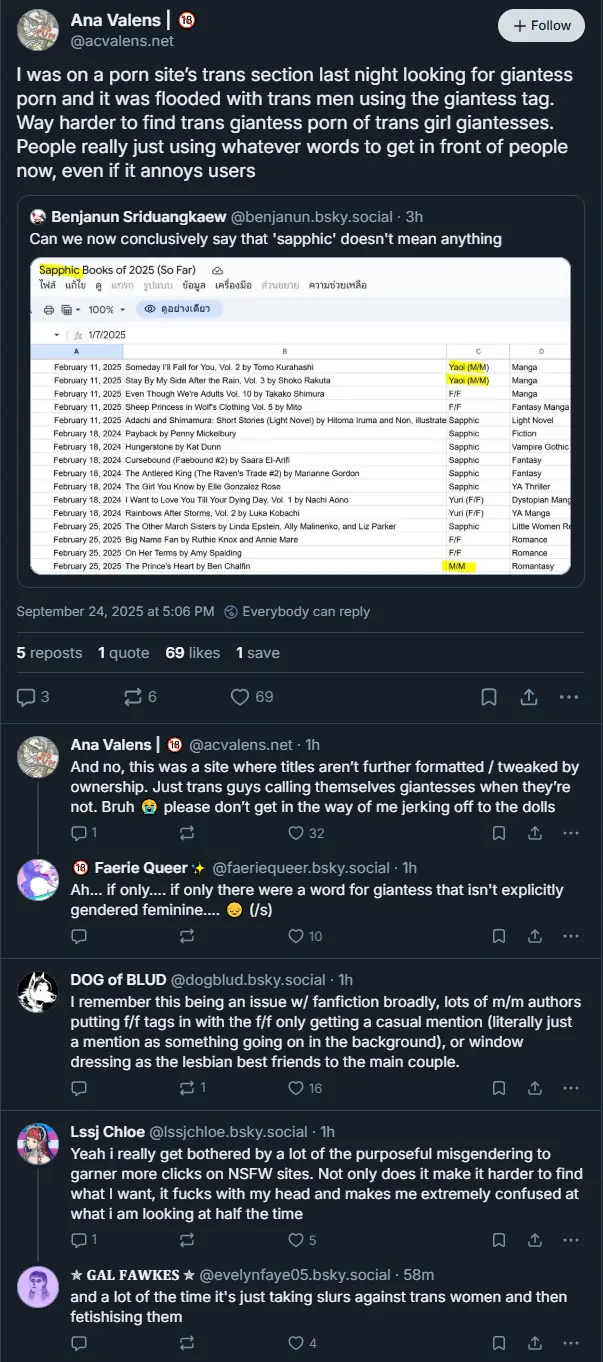Open 'Everybody can reply' settings
Viewport: 603px width, 1362px height.
click(296, 611)
